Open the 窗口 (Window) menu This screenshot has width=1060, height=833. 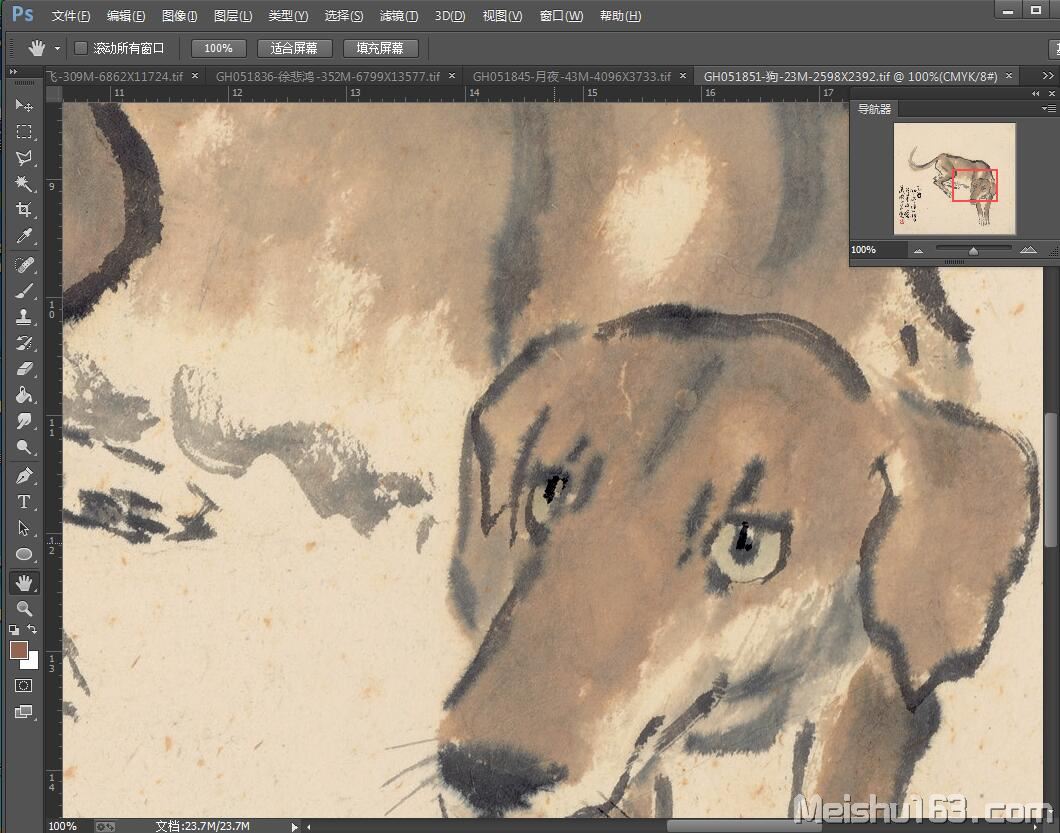coord(561,16)
